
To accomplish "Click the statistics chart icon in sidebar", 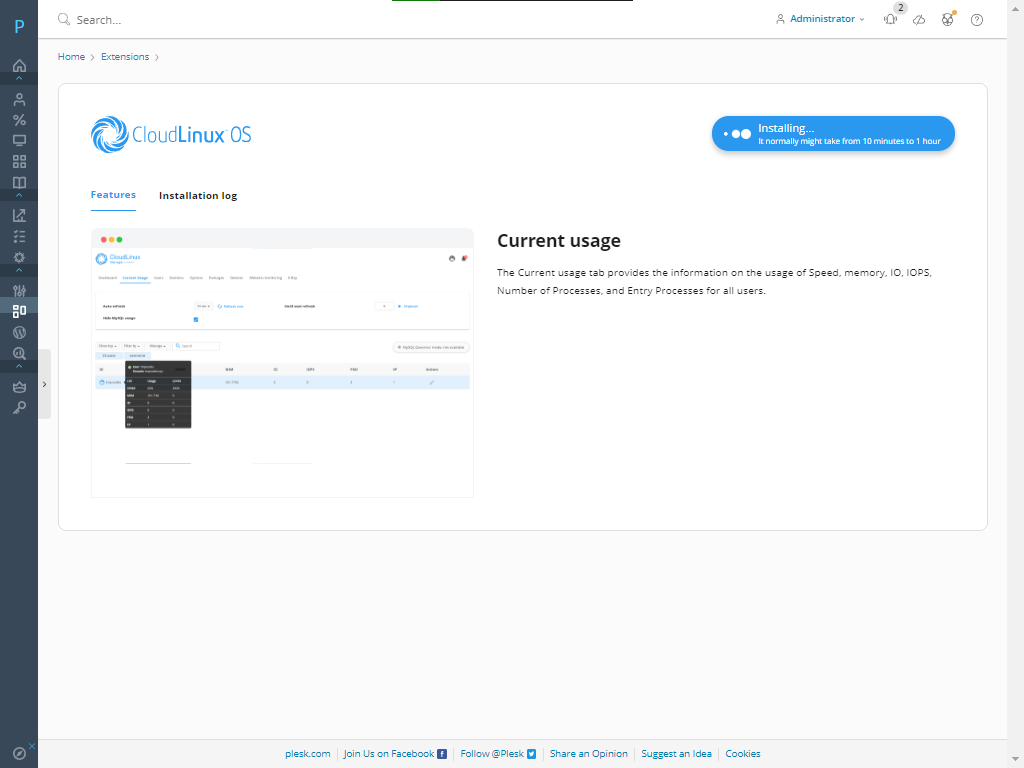I will click(19, 215).
